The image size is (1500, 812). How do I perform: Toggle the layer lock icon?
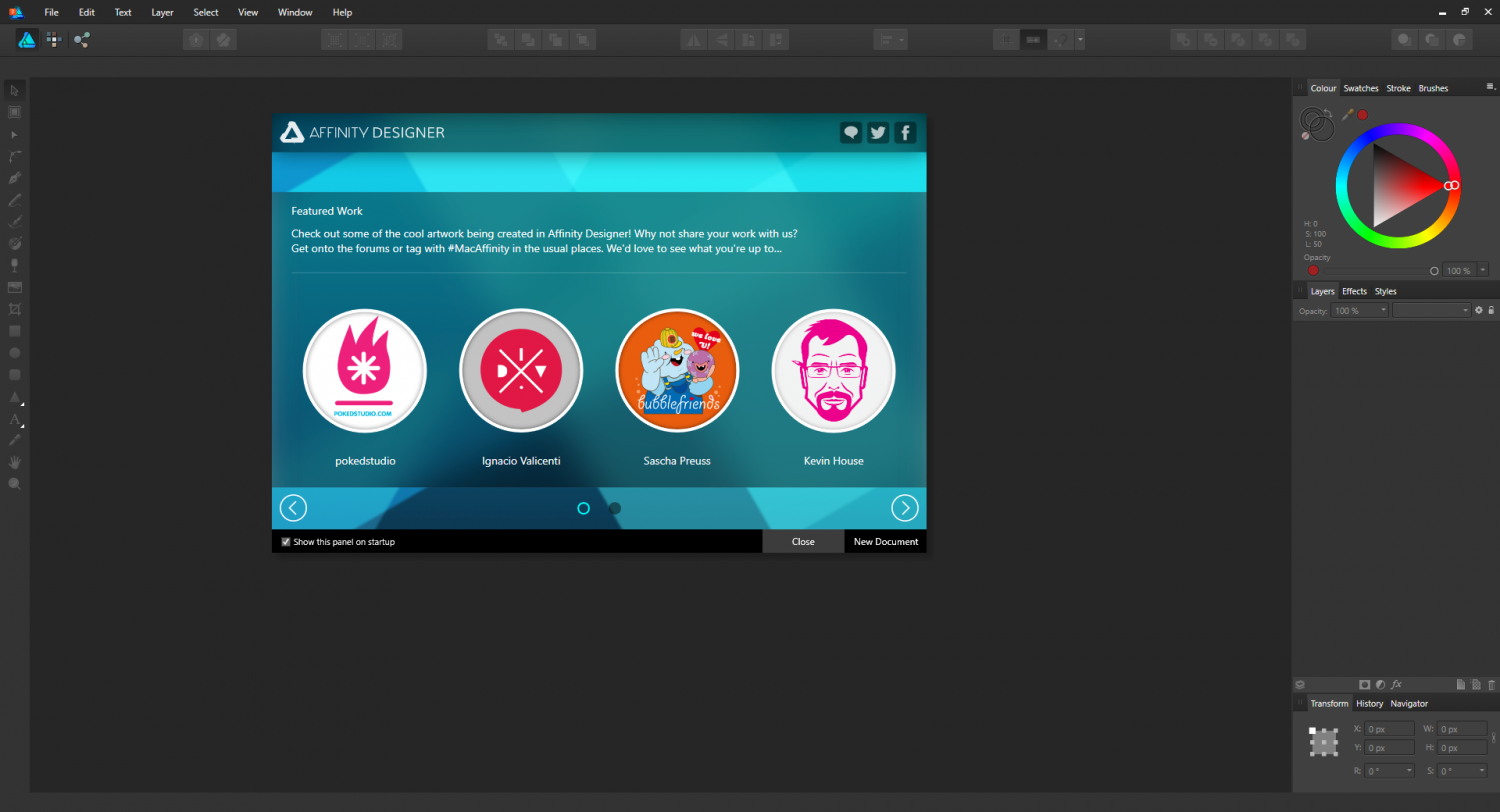point(1491,310)
